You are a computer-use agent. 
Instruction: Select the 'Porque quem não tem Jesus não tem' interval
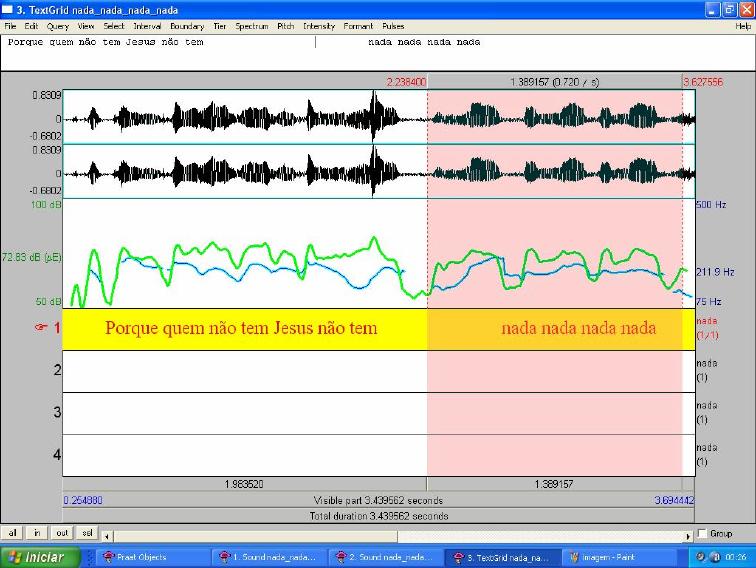pos(245,329)
